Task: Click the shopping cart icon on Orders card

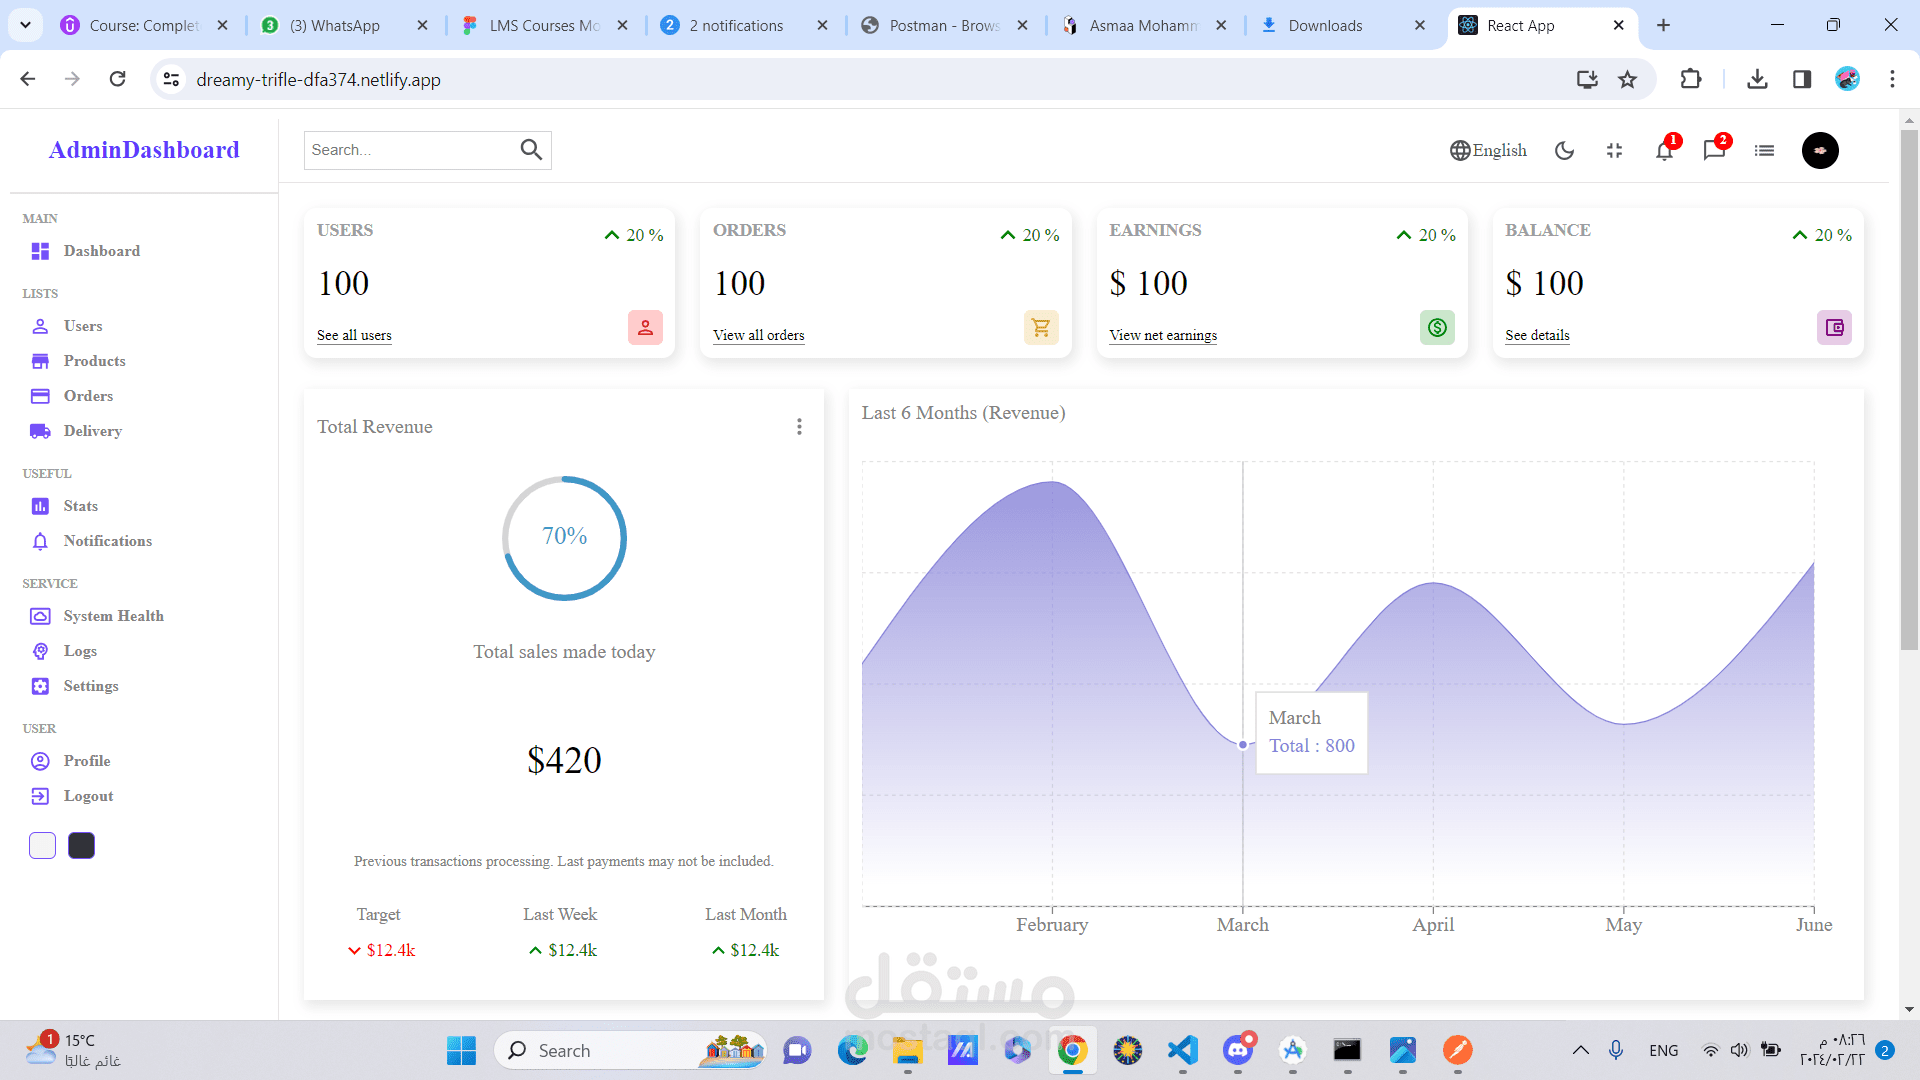Action: (x=1041, y=327)
